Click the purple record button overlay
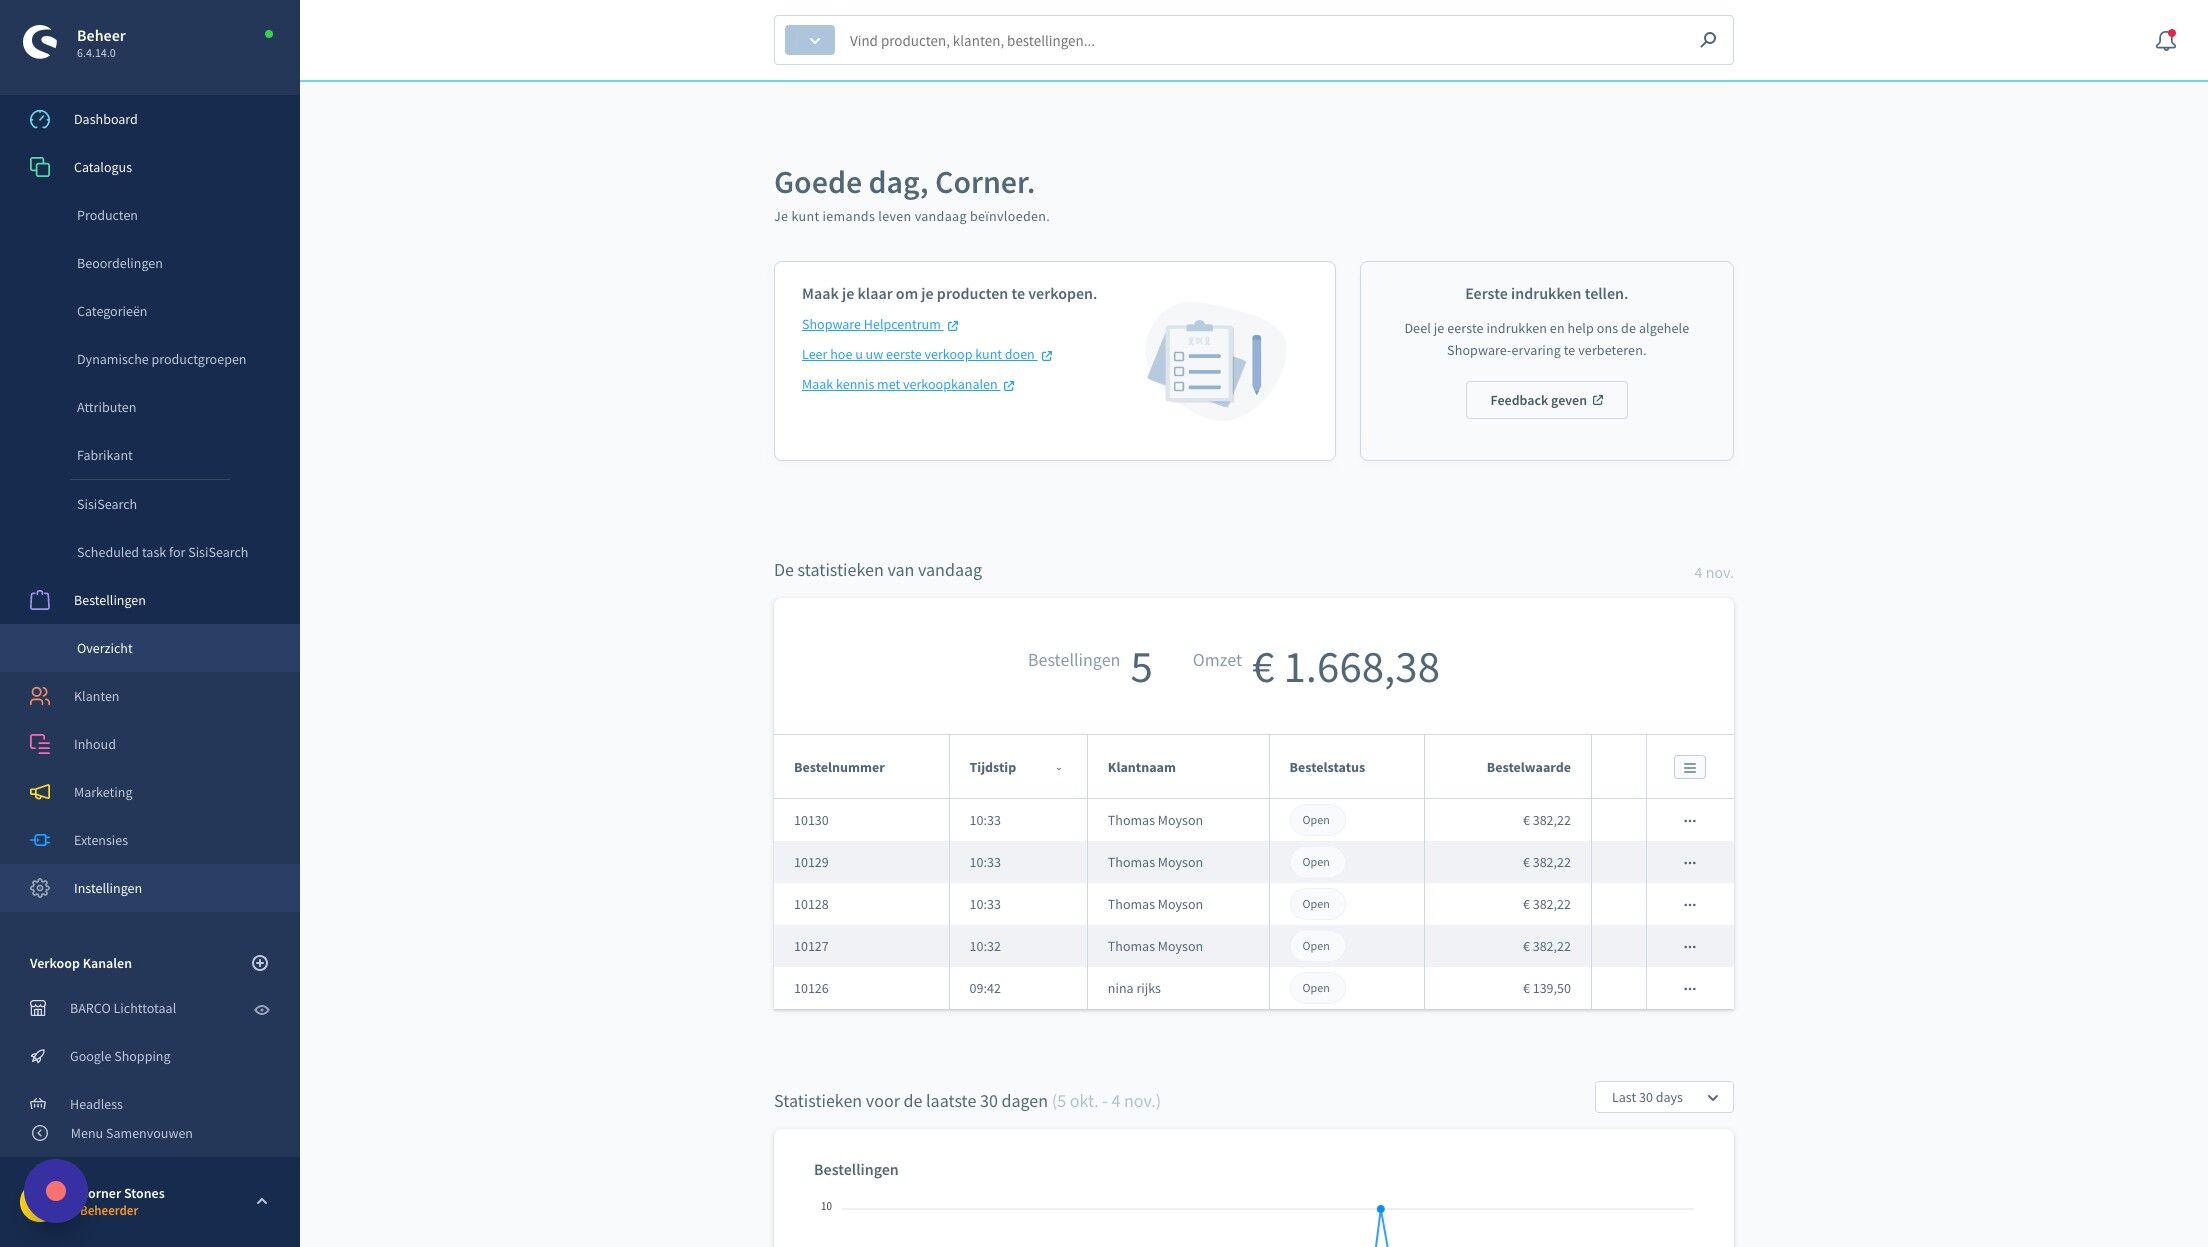This screenshot has width=2208, height=1247. (56, 1191)
